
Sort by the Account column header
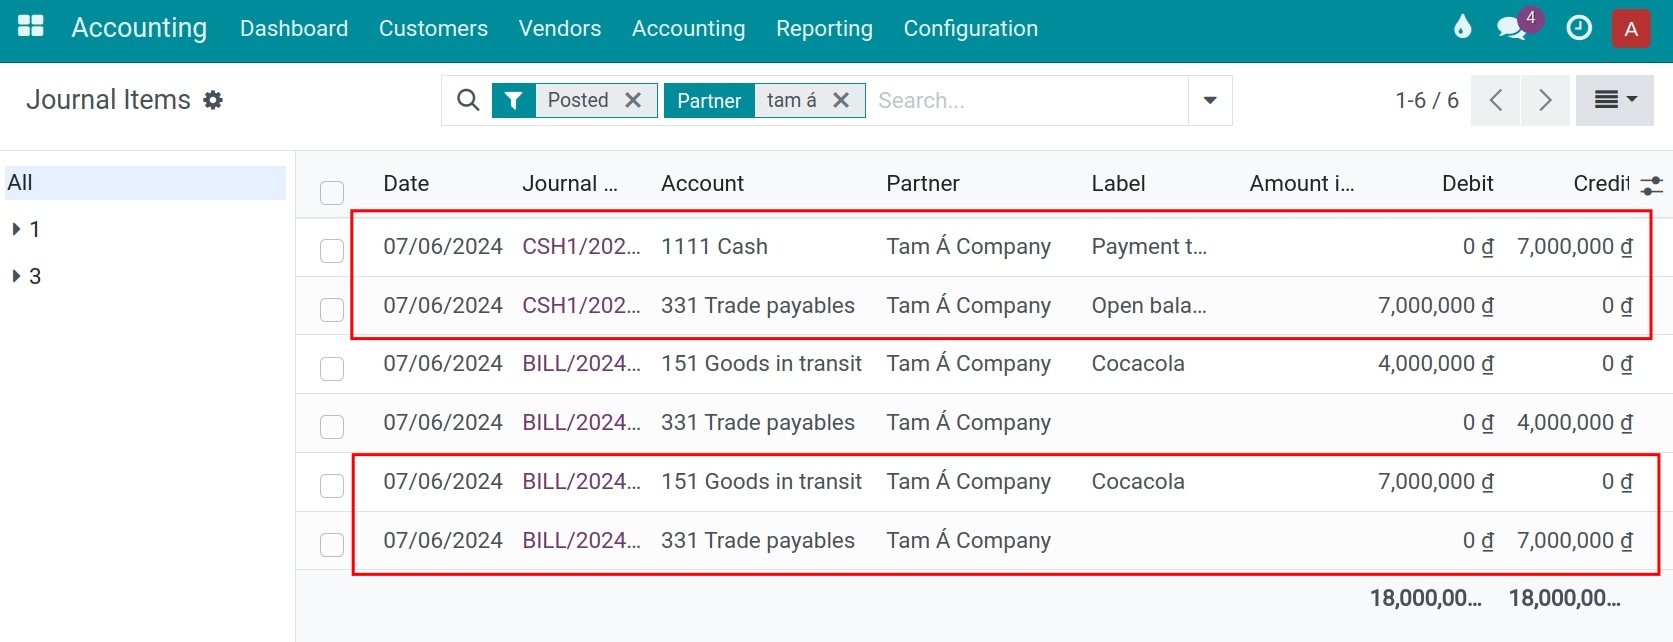[702, 184]
